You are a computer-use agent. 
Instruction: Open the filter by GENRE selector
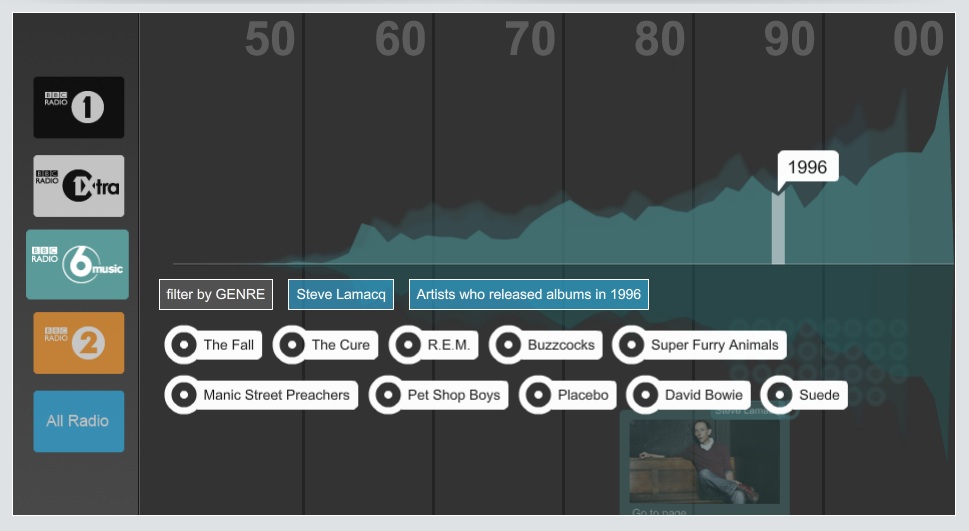point(216,295)
